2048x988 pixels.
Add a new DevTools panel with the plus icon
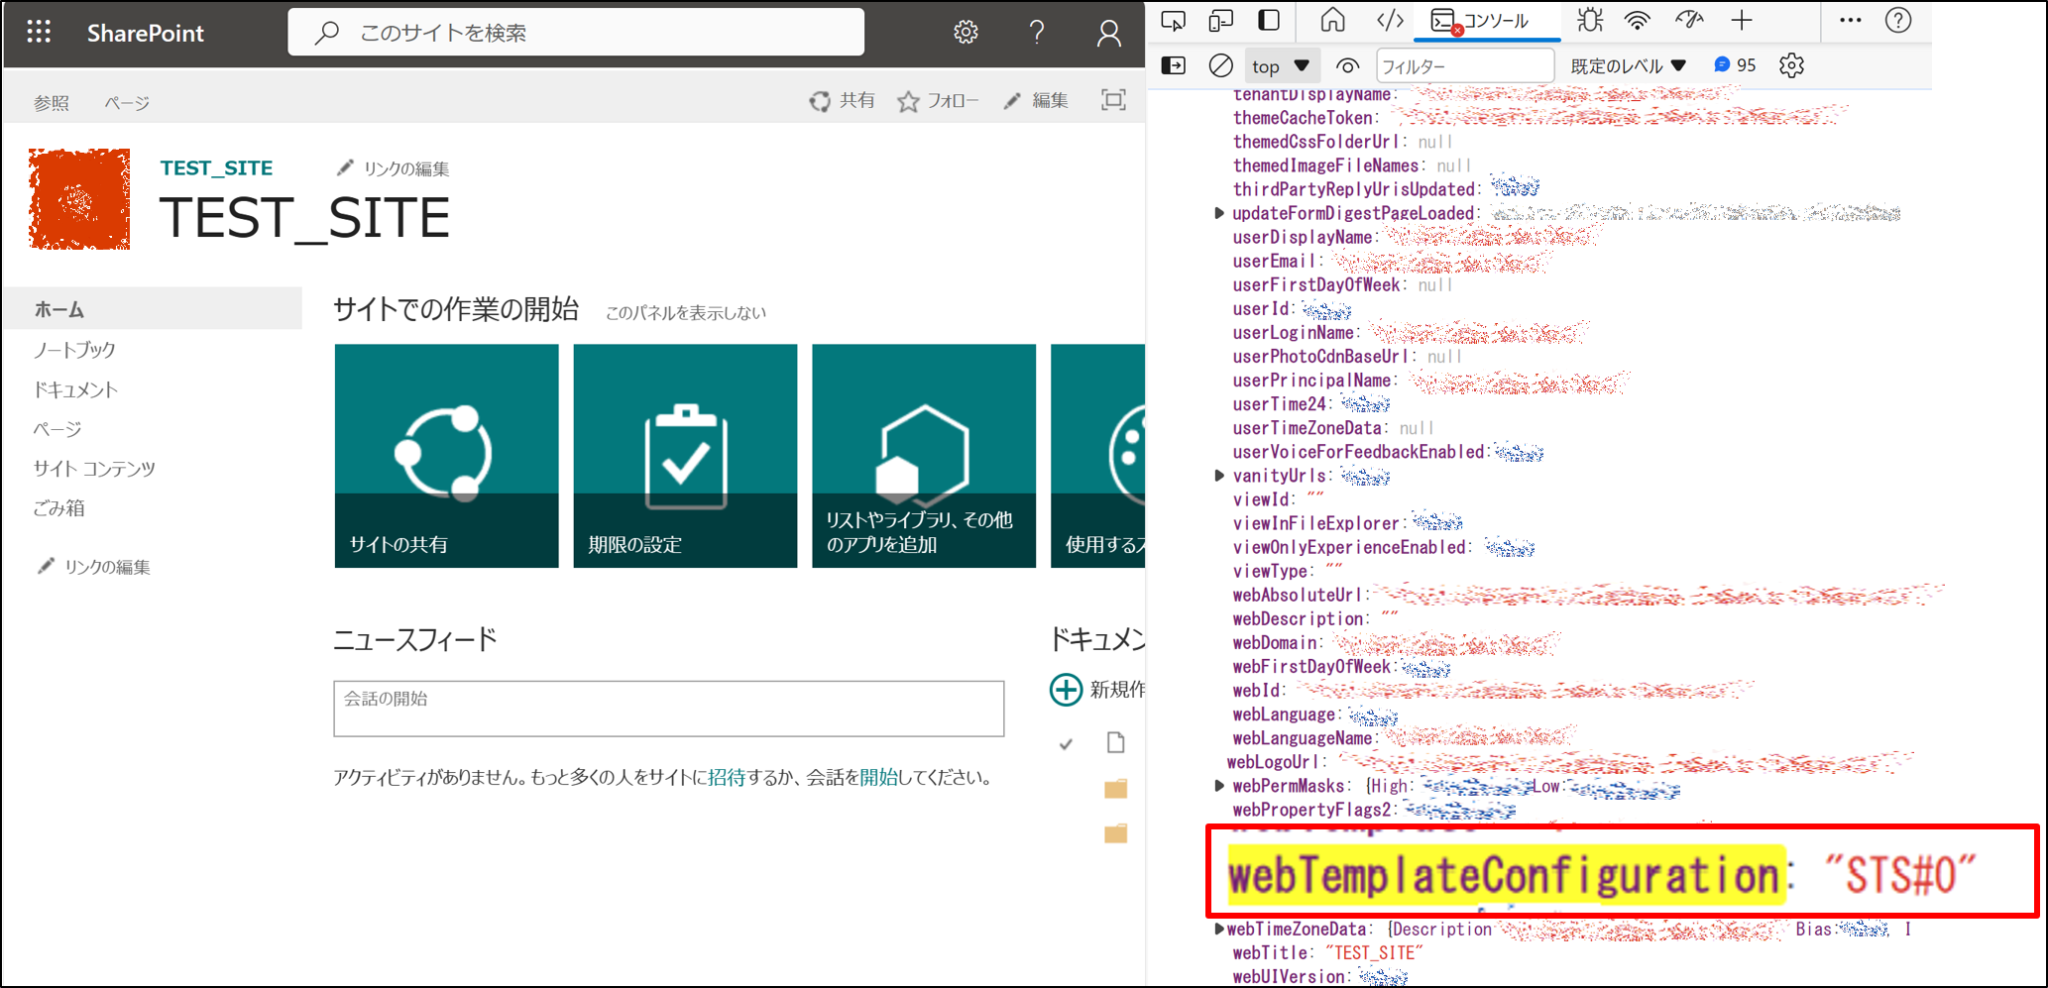(x=1741, y=20)
